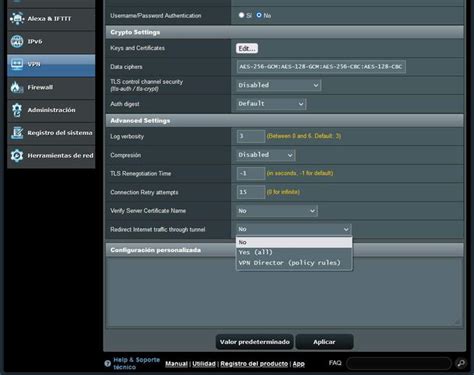Open the Manual link
Viewport: 474px width, 375px height.
(176, 364)
